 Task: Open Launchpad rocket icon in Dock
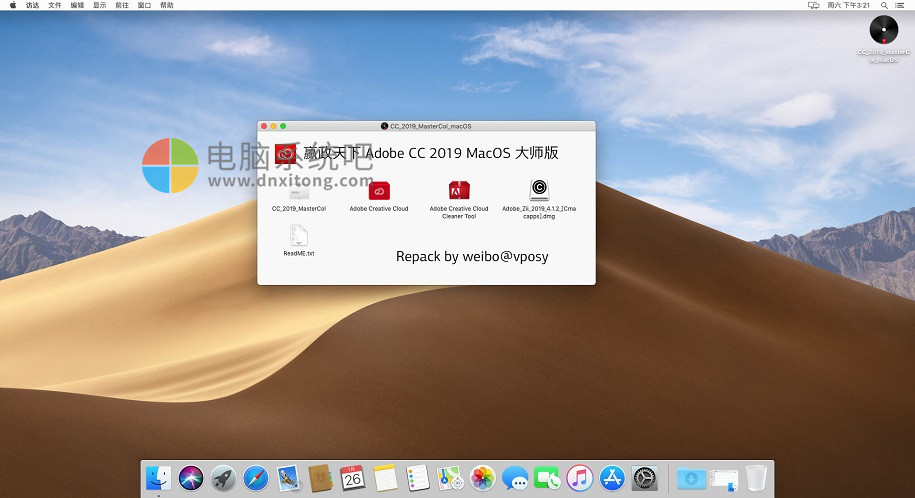click(222, 478)
